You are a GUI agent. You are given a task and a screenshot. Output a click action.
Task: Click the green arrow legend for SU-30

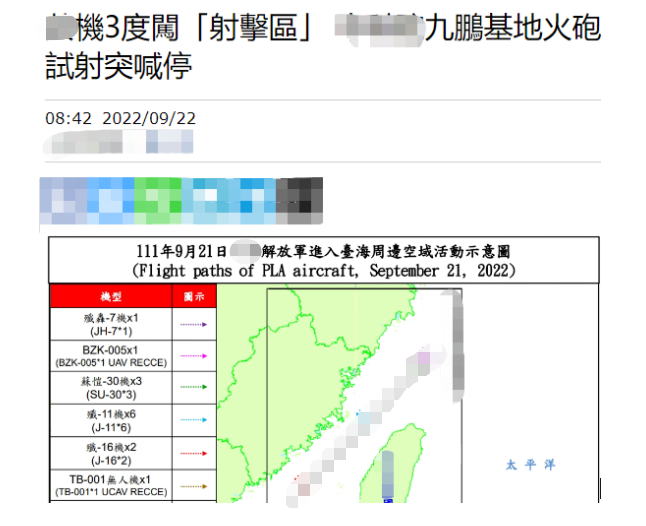194,387
